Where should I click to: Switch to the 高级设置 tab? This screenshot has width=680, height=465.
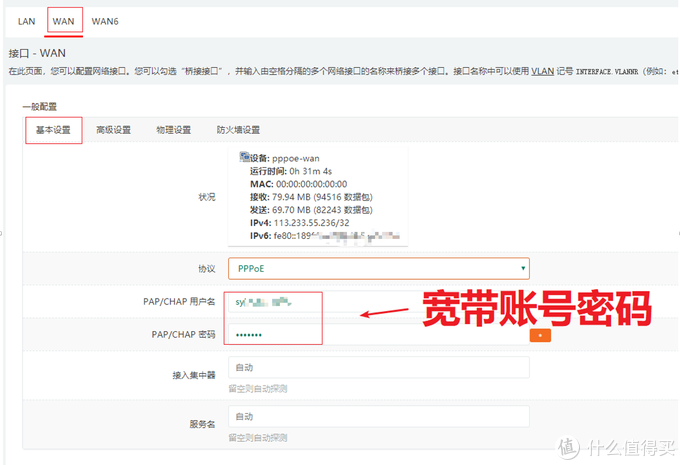[x=113, y=130]
